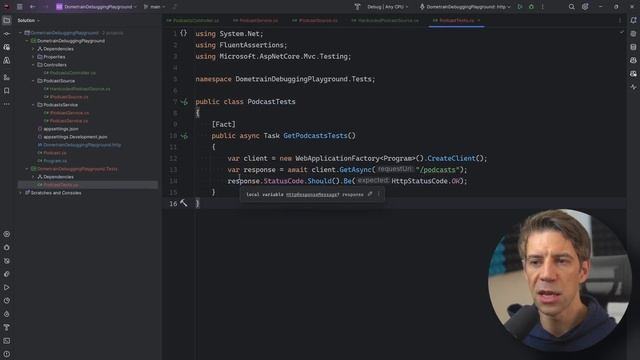Switch to the PodcastsController.cs tab
The image size is (640, 360).
(193, 20)
